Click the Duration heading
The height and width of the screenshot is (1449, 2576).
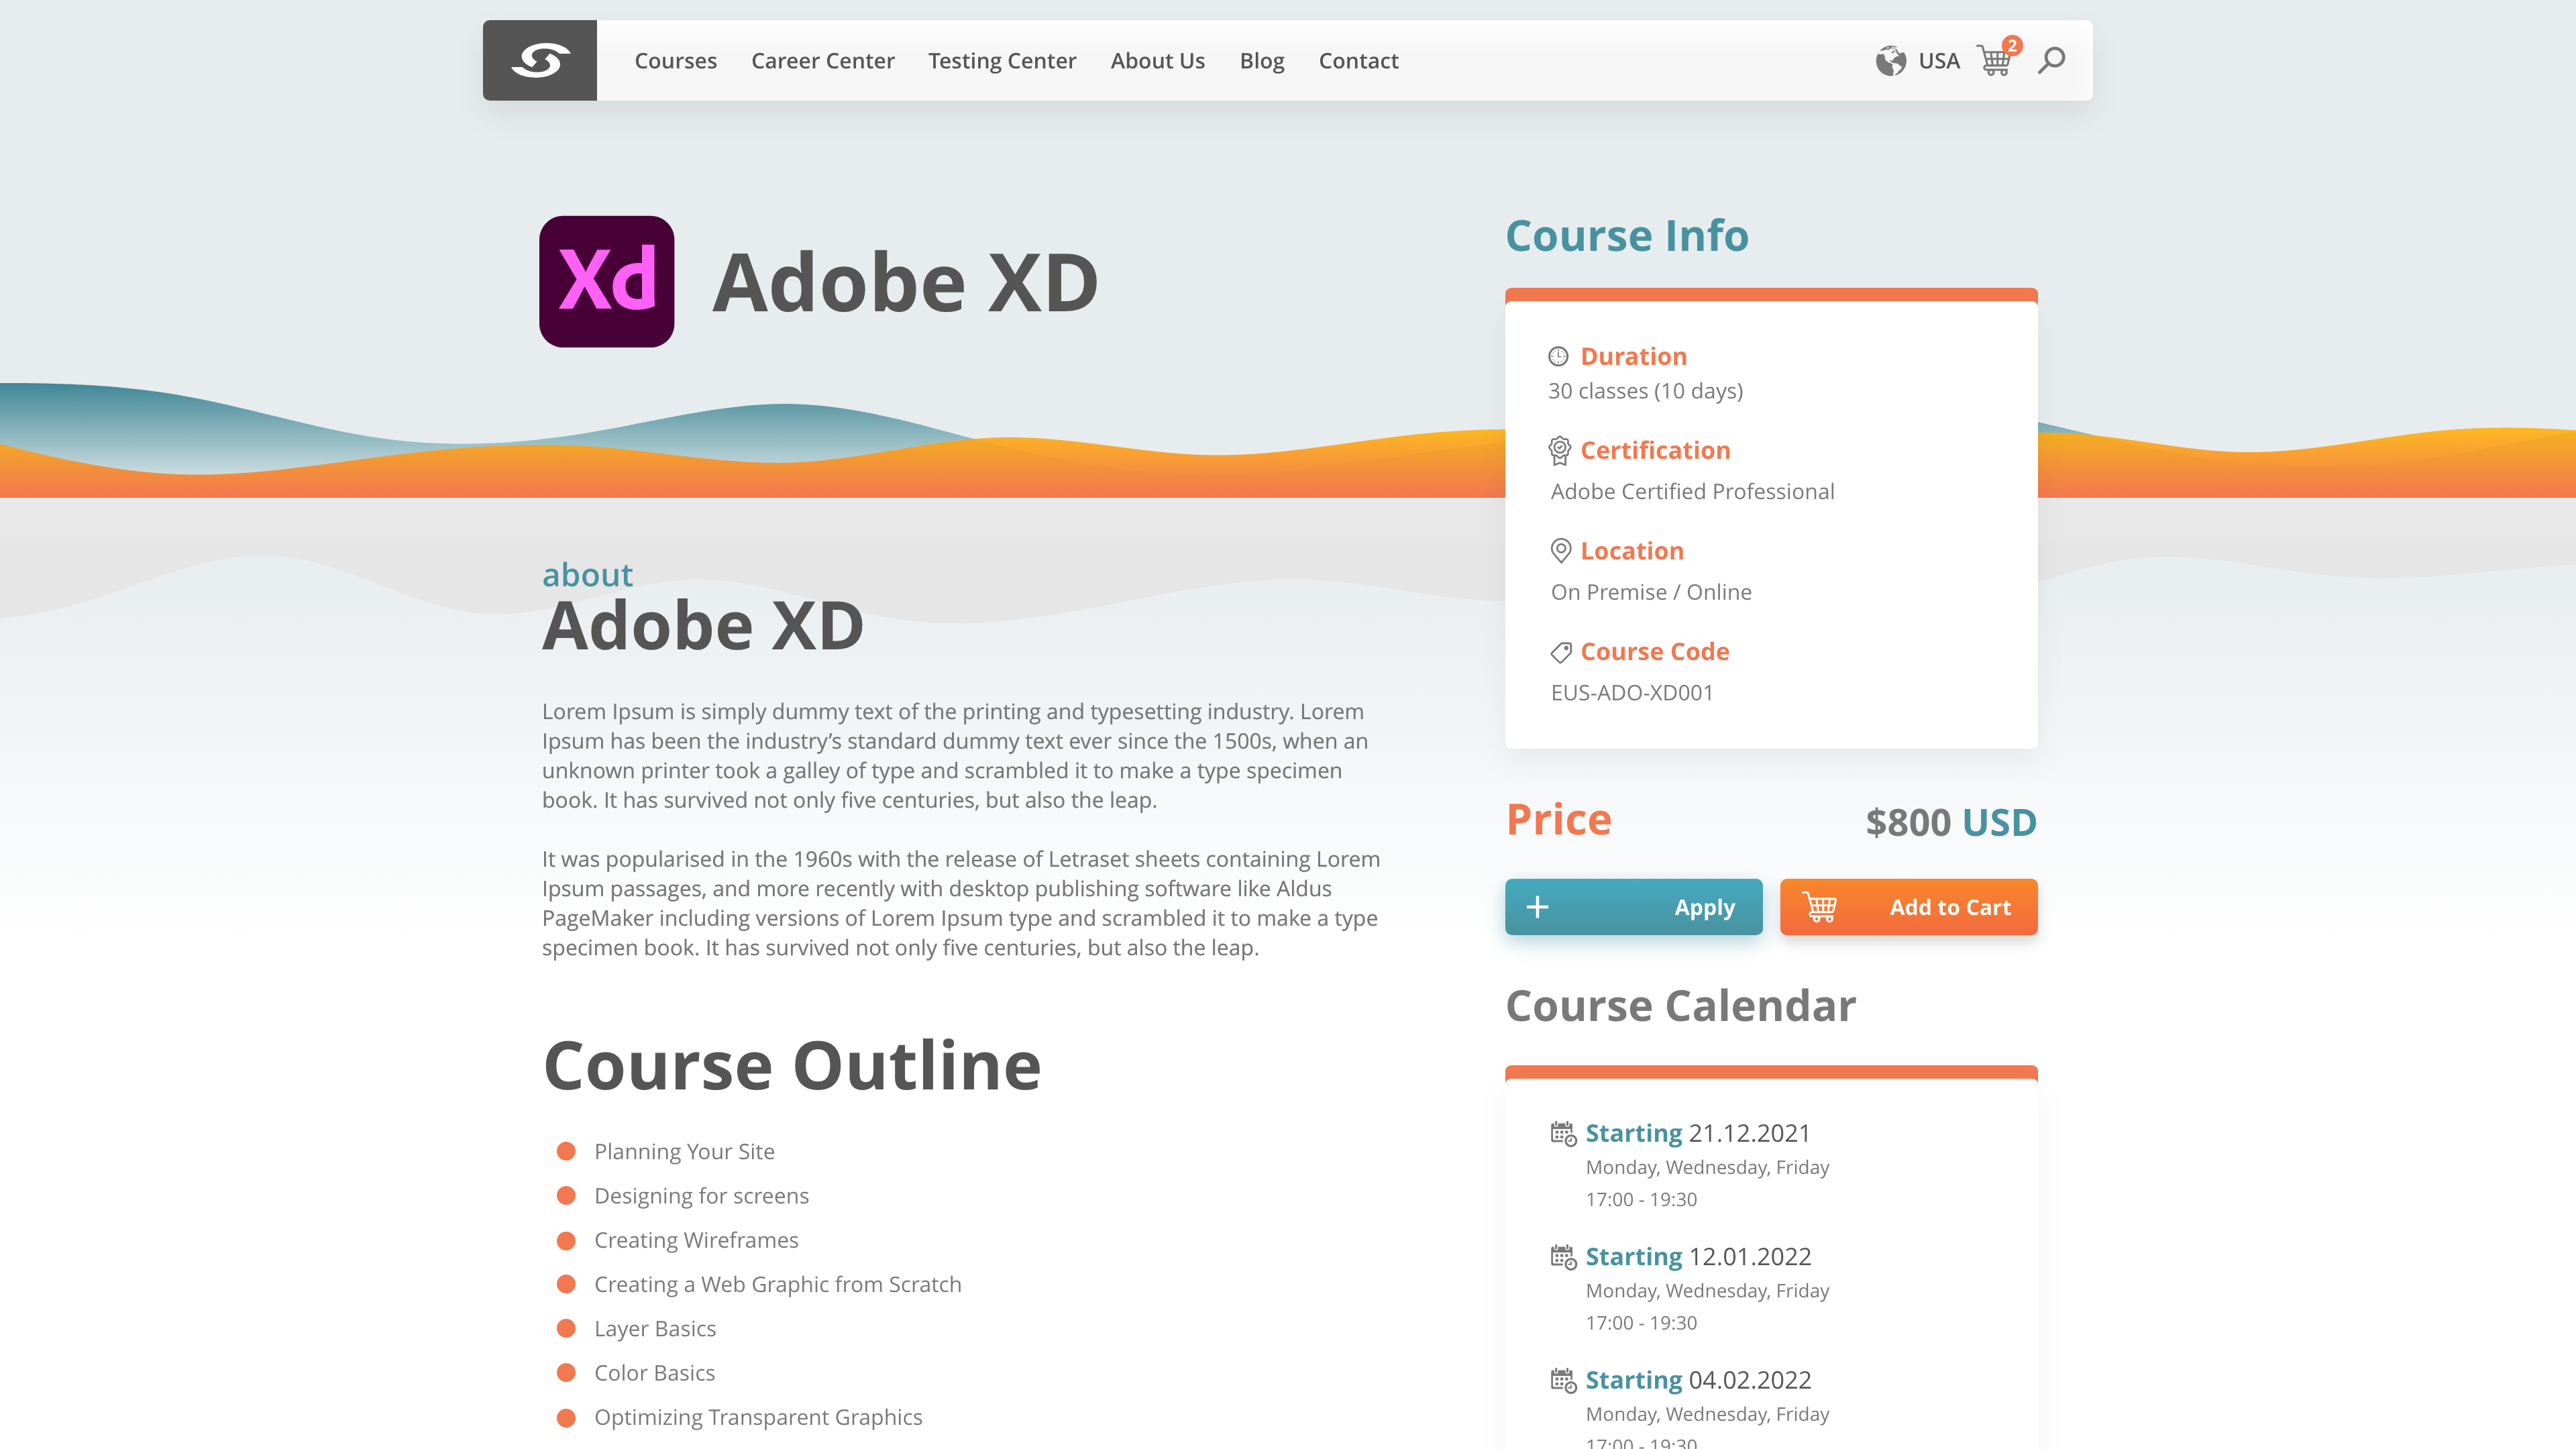click(1633, 356)
